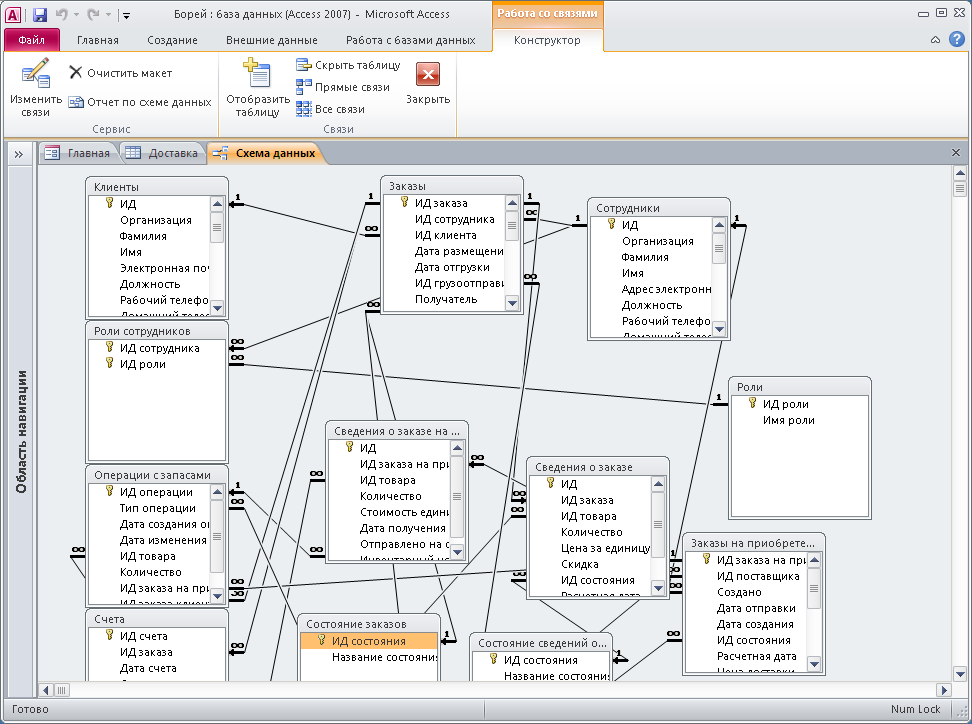Switch to the Доставка document tab
This screenshot has width=972, height=724.
point(162,153)
